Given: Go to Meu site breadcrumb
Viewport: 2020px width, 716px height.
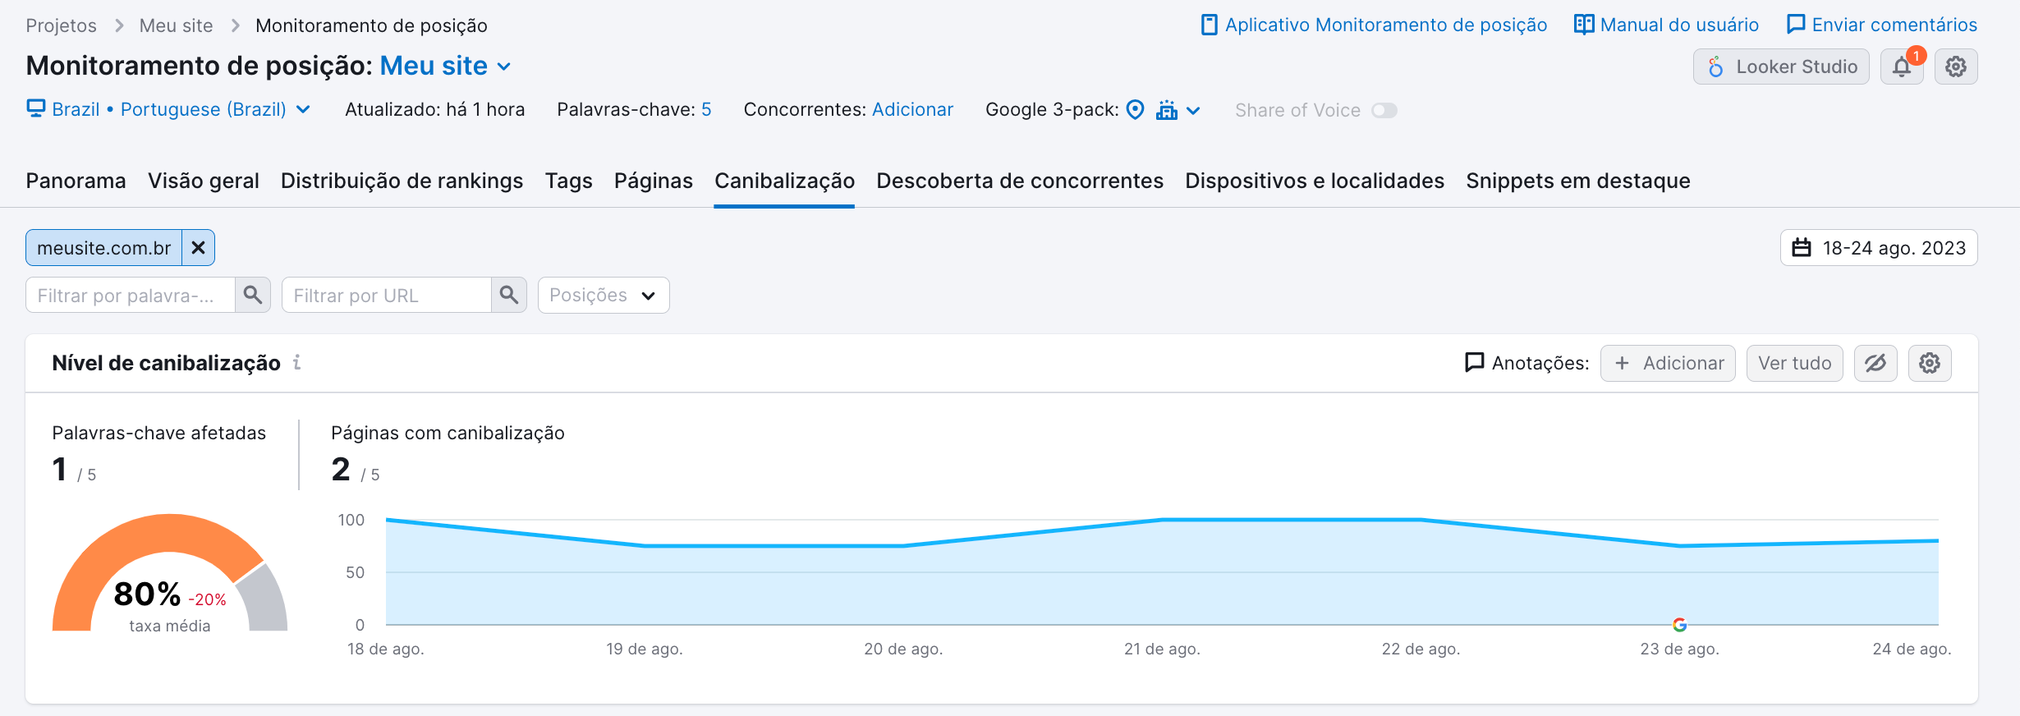Looking at the screenshot, I should (x=176, y=25).
